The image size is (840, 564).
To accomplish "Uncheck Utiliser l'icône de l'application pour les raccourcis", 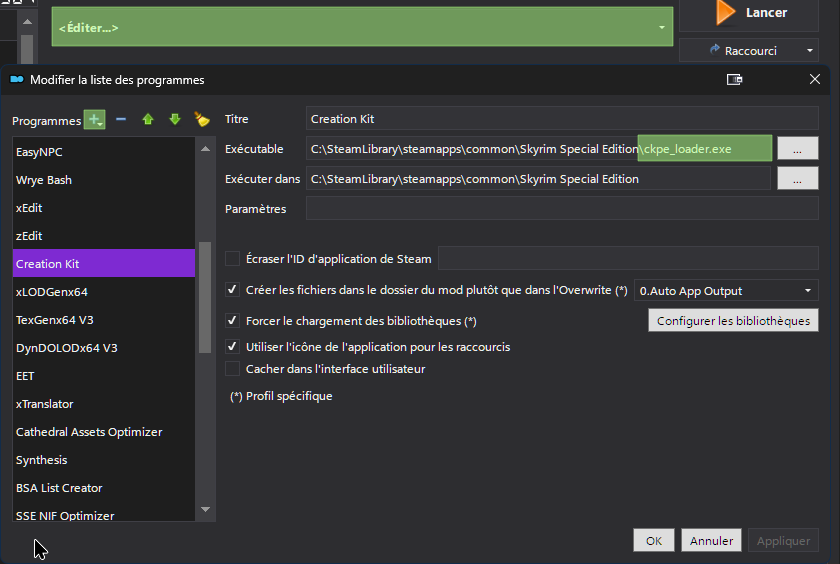I will coord(232,347).
